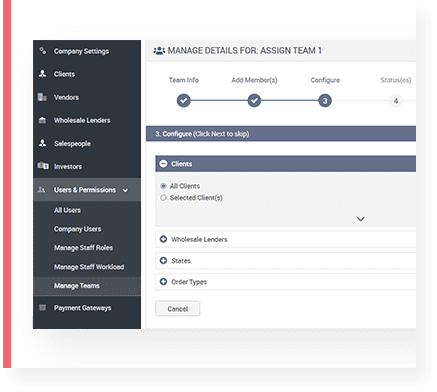Screen dimensions: 437x392
Task: Click the team icon beside Manage Details heading
Action: click(x=159, y=51)
